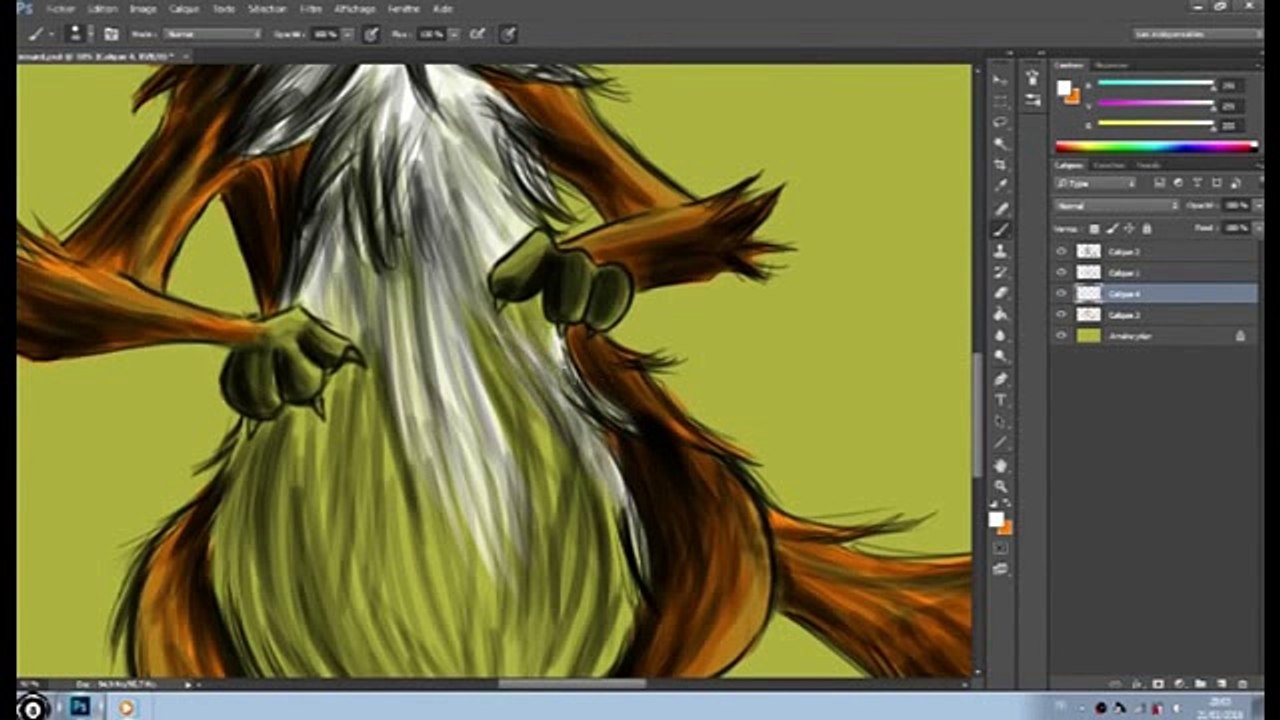The height and width of the screenshot is (720, 1280).
Task: Select the Eraser tool
Action: pyautogui.click(x=1000, y=293)
